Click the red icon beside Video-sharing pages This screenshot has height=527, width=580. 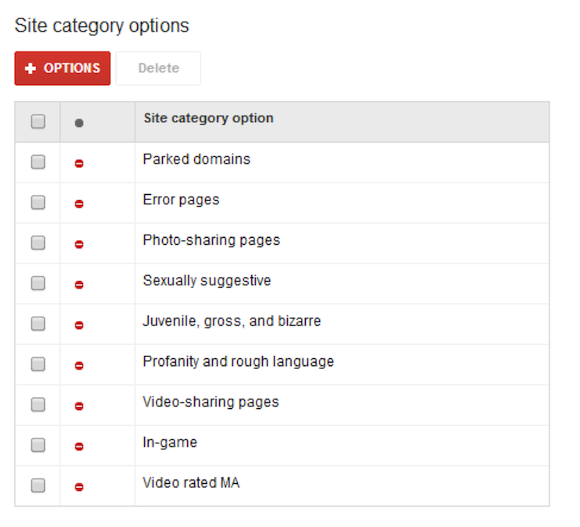[79, 406]
